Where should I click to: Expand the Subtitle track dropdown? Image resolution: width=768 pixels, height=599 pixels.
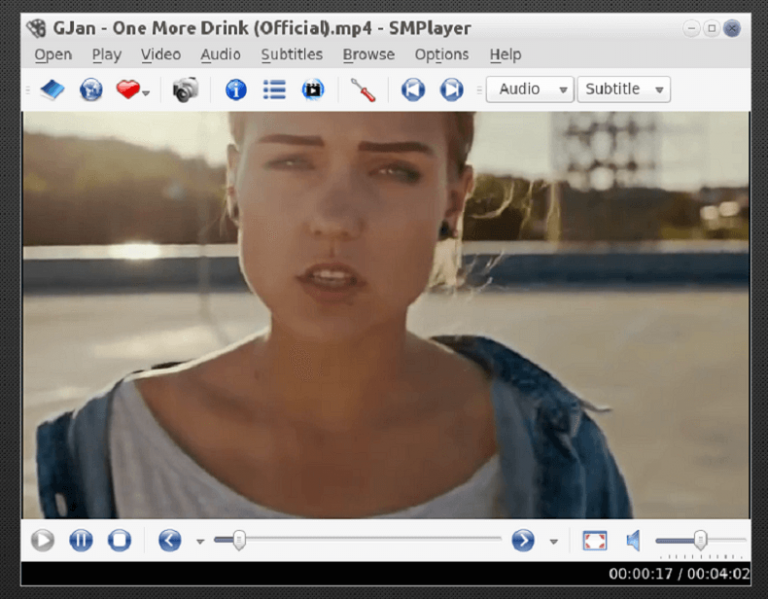[624, 89]
